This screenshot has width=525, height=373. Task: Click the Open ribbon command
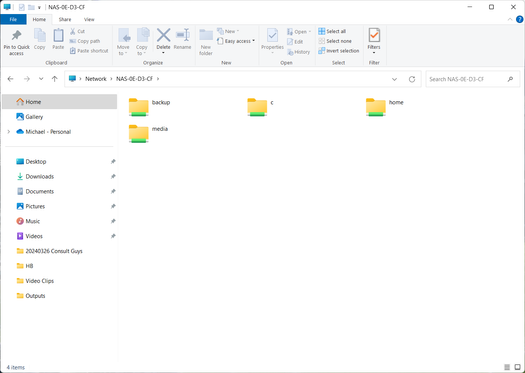299,32
